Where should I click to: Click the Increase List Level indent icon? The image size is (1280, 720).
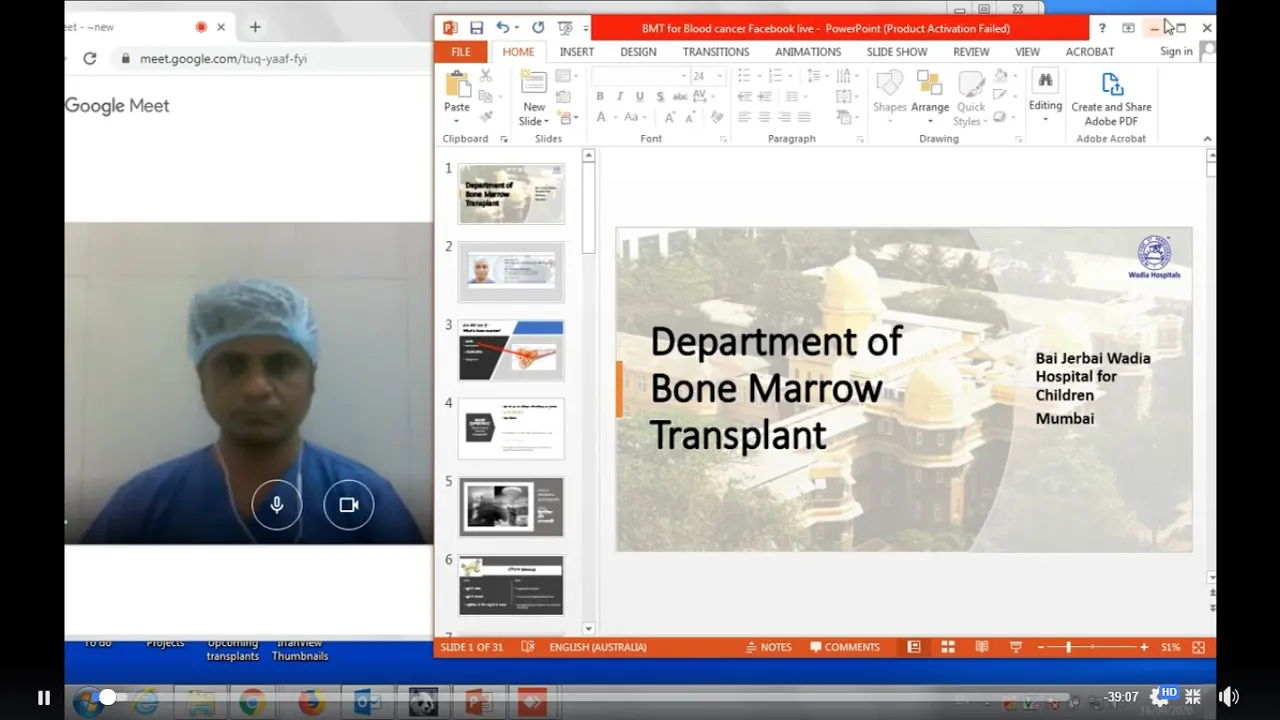(x=764, y=96)
